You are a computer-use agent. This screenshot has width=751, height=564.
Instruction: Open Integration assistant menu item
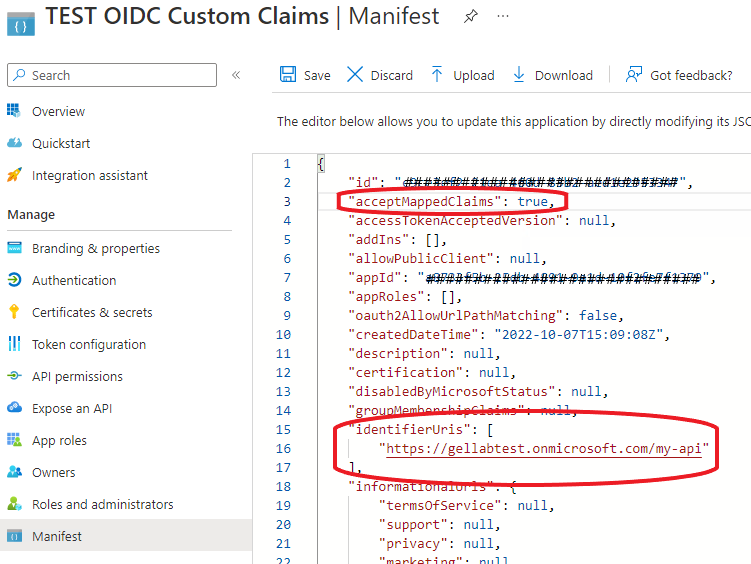[90, 175]
